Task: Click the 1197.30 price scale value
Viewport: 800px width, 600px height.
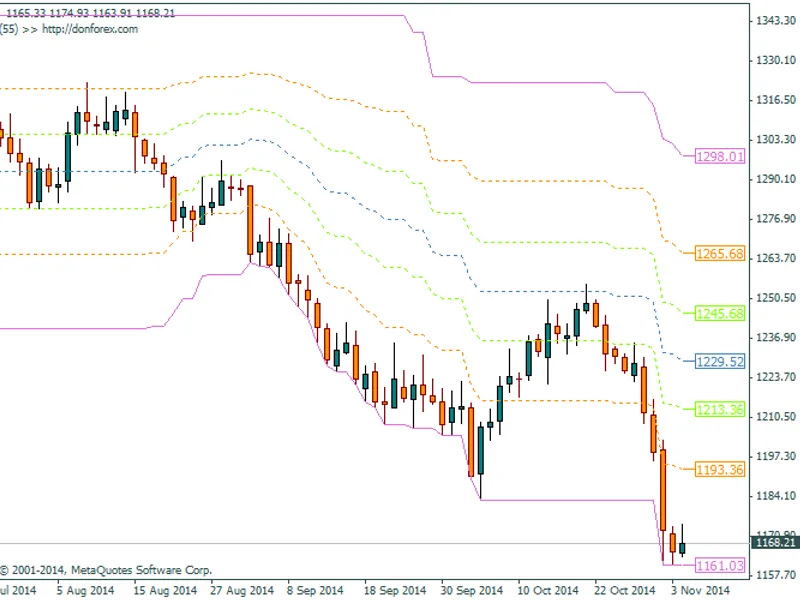Action: click(x=776, y=456)
